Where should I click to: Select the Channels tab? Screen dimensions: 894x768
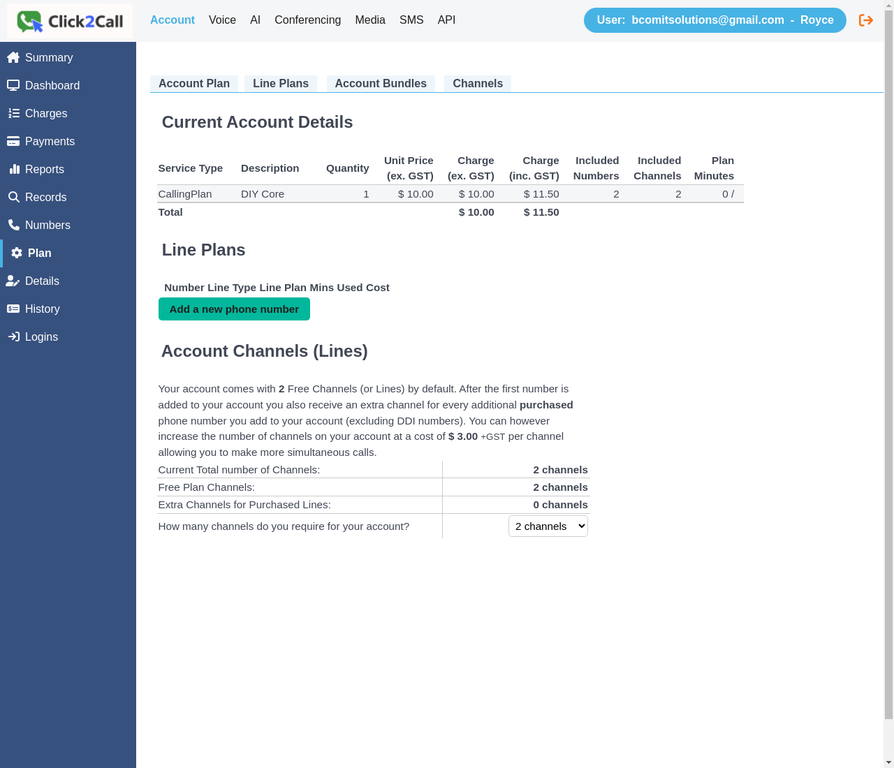click(x=477, y=84)
